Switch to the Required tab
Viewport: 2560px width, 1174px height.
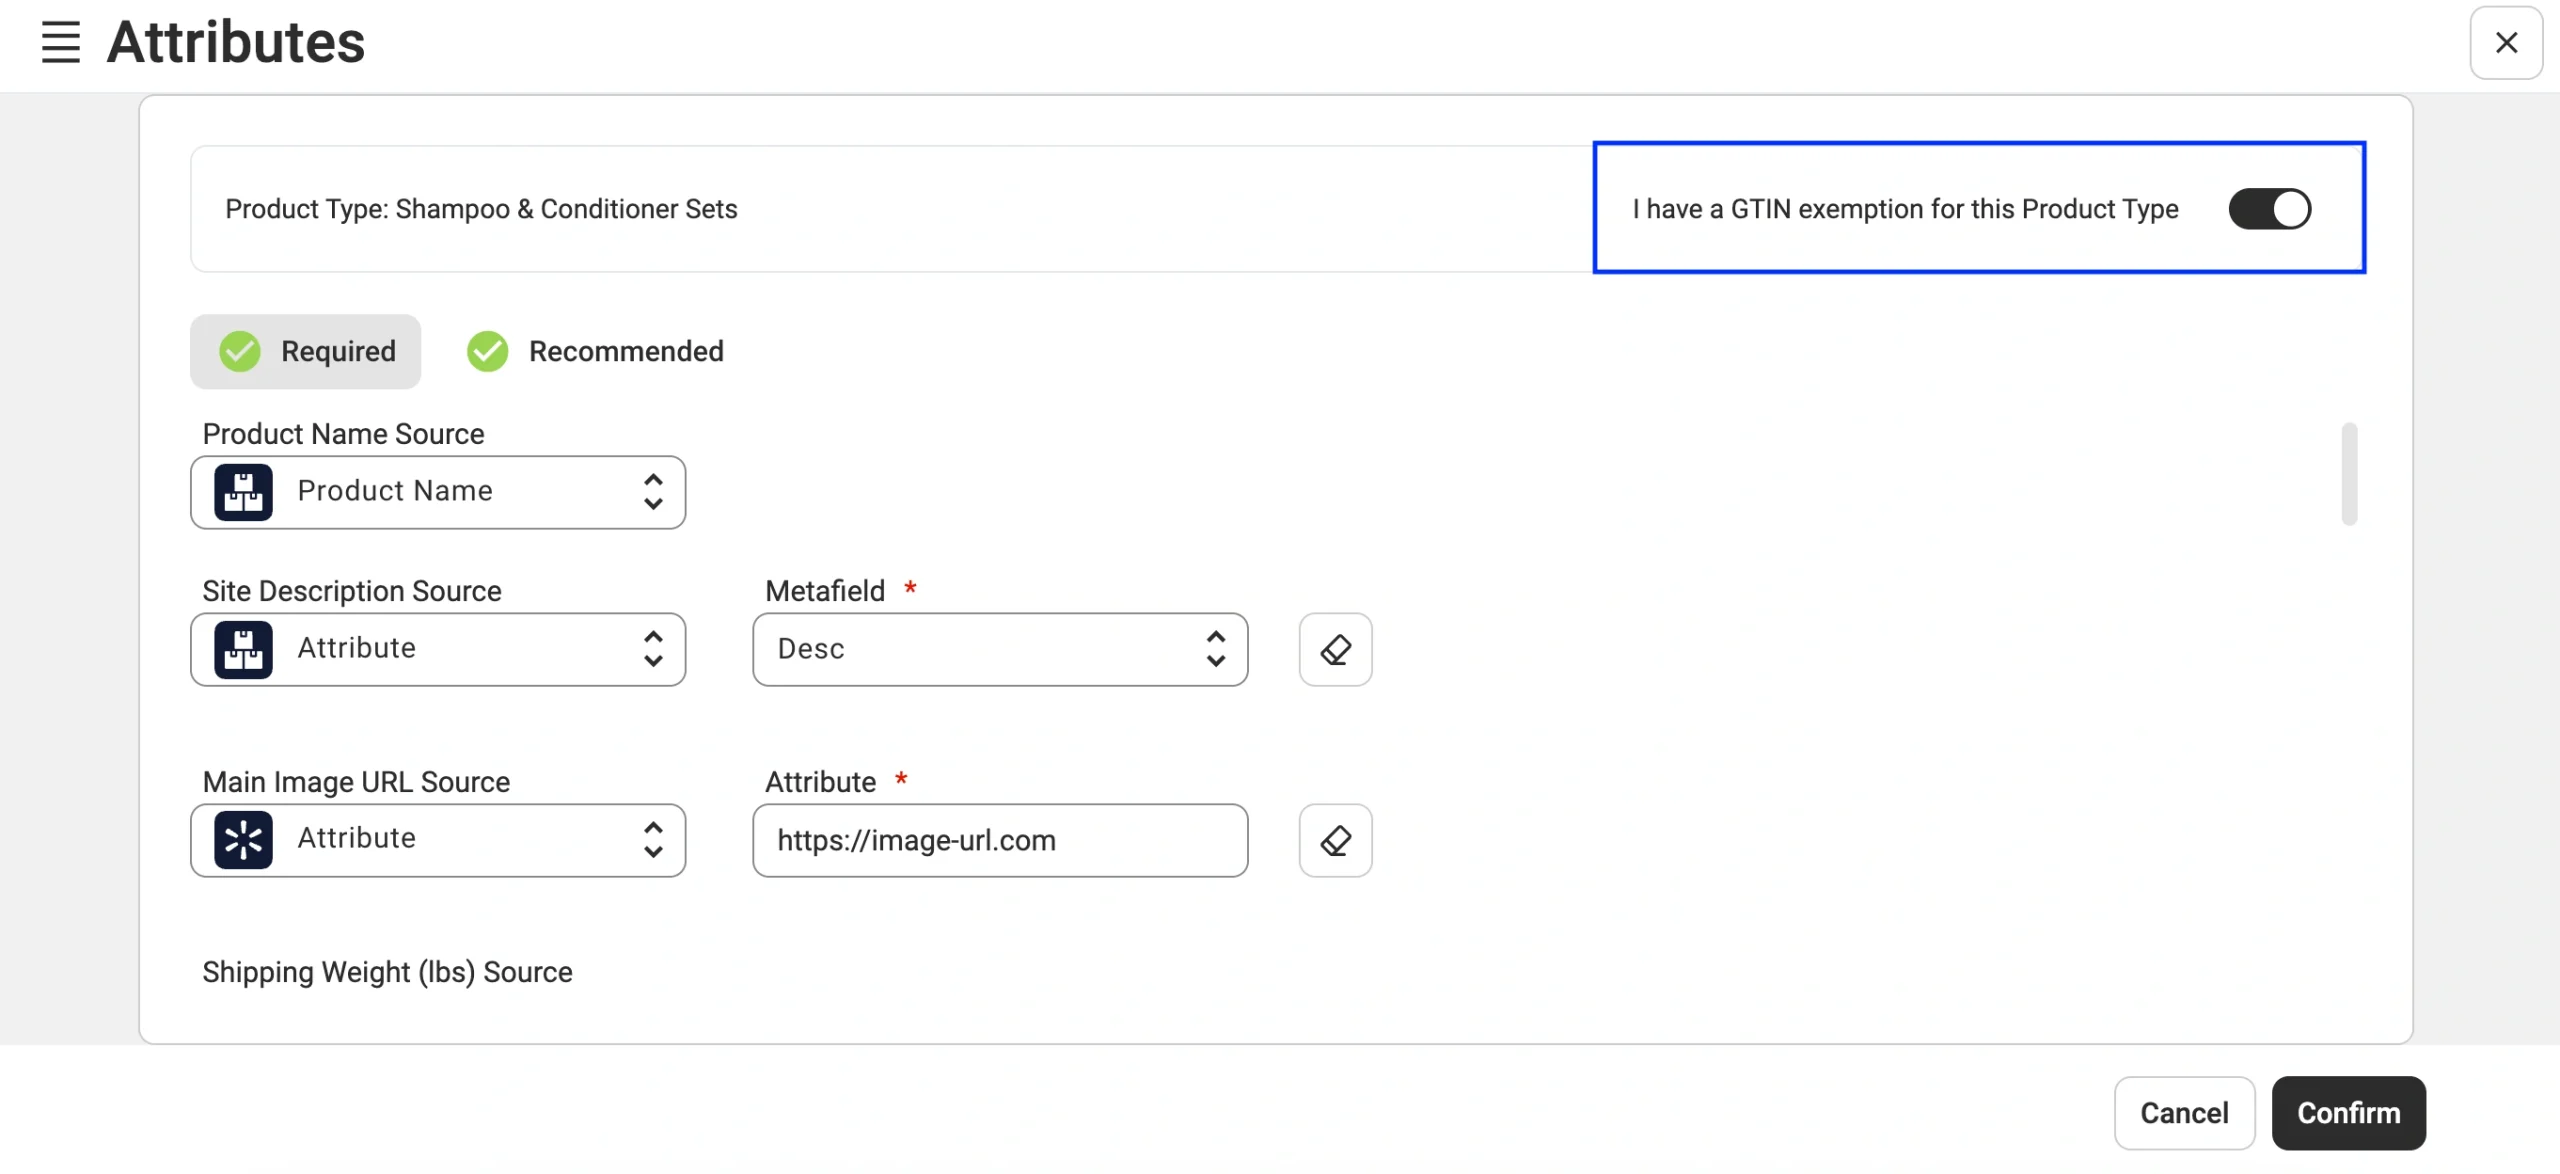point(306,352)
